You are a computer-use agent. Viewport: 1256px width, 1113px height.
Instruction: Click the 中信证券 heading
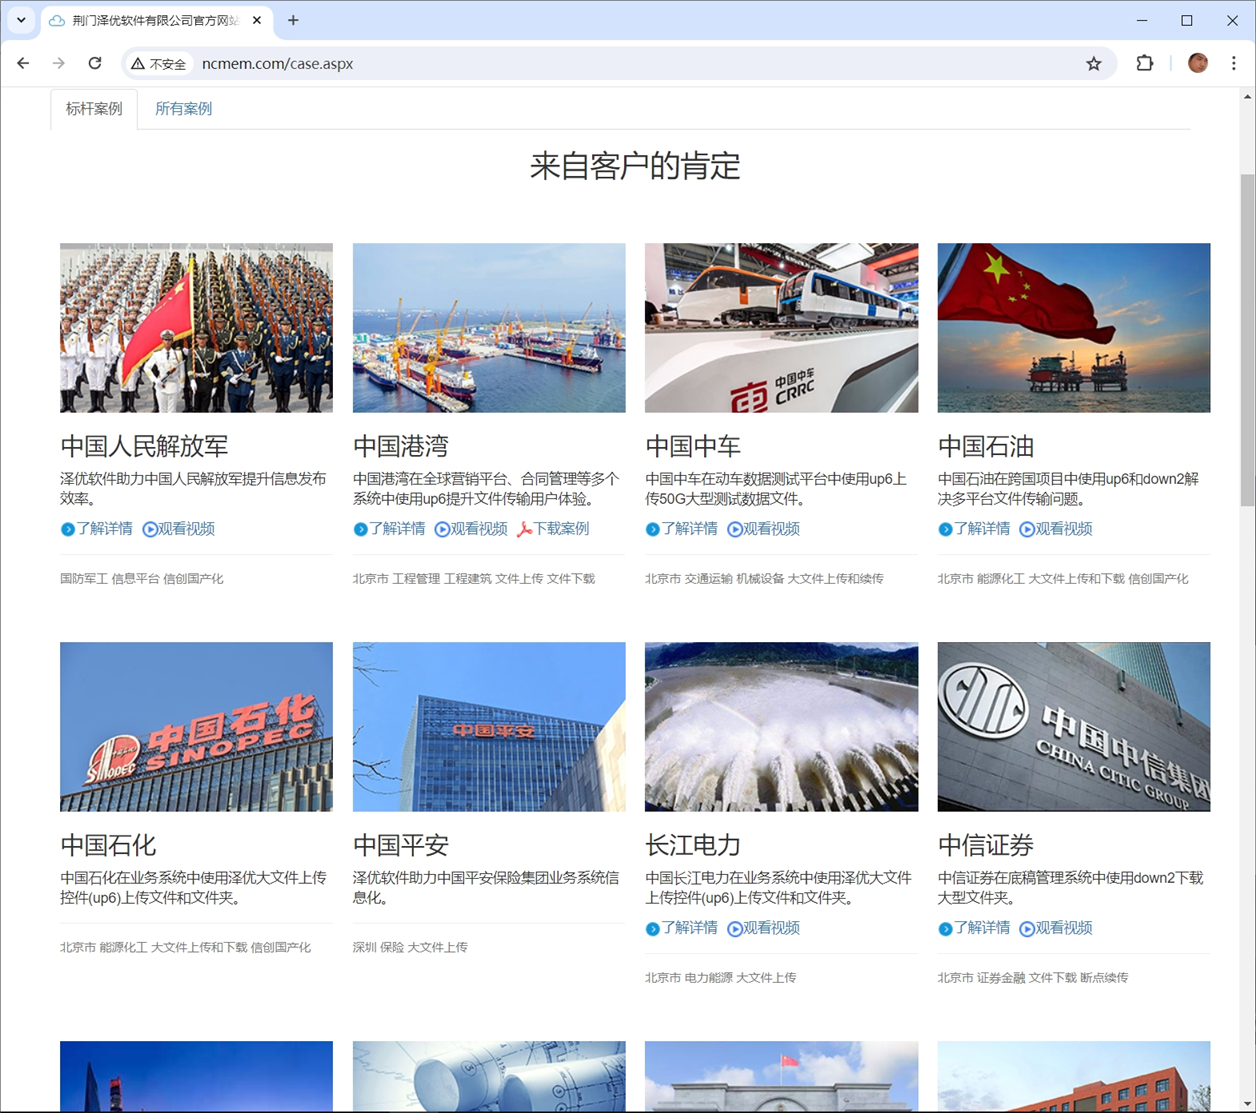pyautogui.click(x=986, y=845)
